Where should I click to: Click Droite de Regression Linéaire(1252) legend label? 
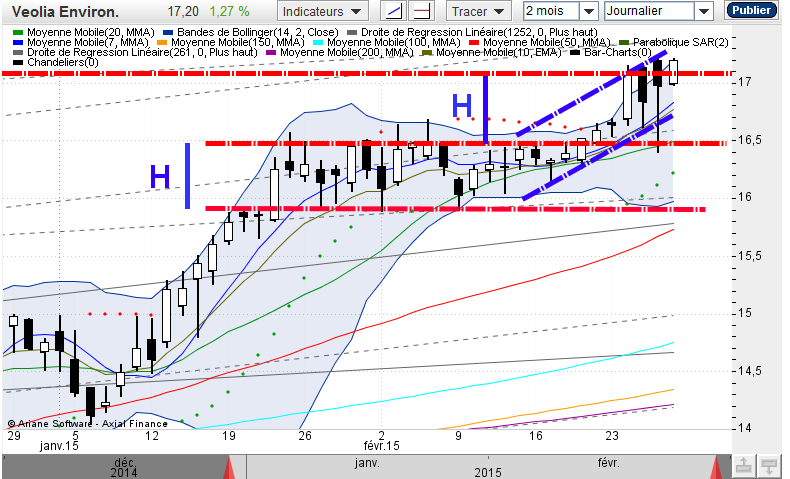479,32
